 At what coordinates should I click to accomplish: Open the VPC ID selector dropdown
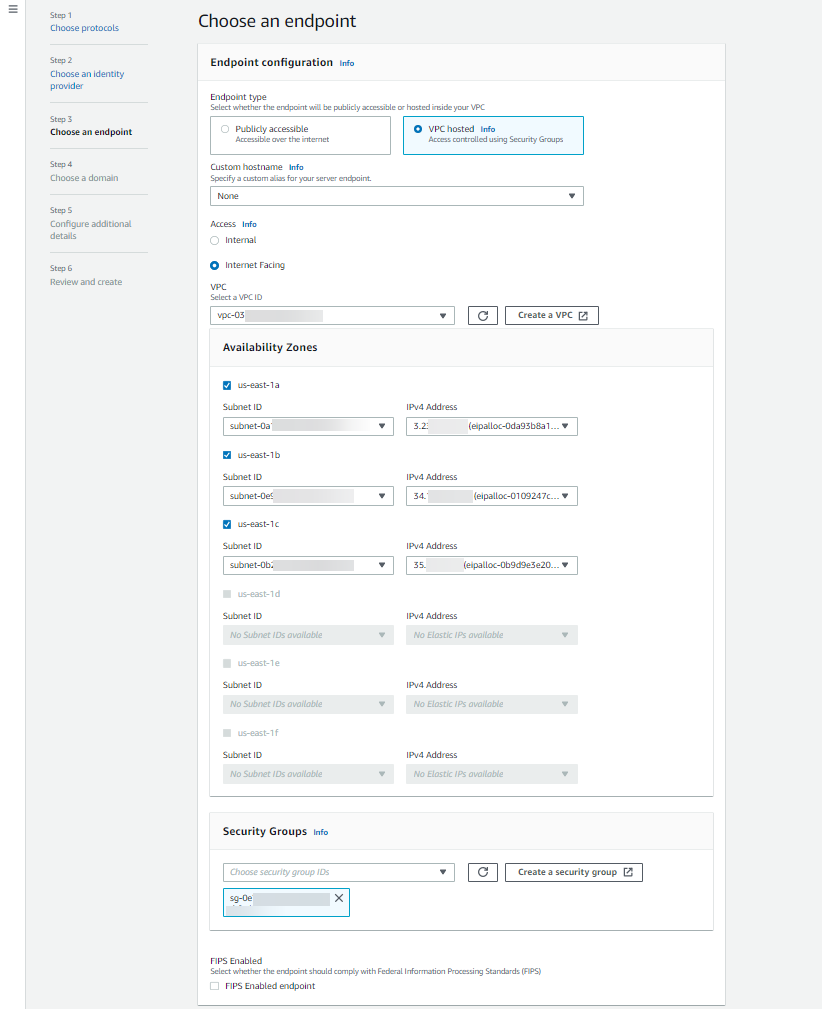[331, 315]
